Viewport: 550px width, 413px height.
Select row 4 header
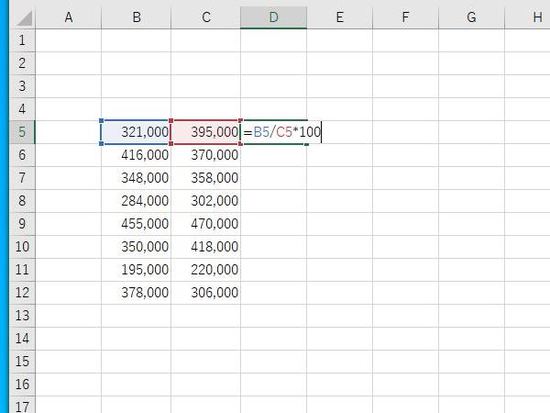(x=22, y=109)
